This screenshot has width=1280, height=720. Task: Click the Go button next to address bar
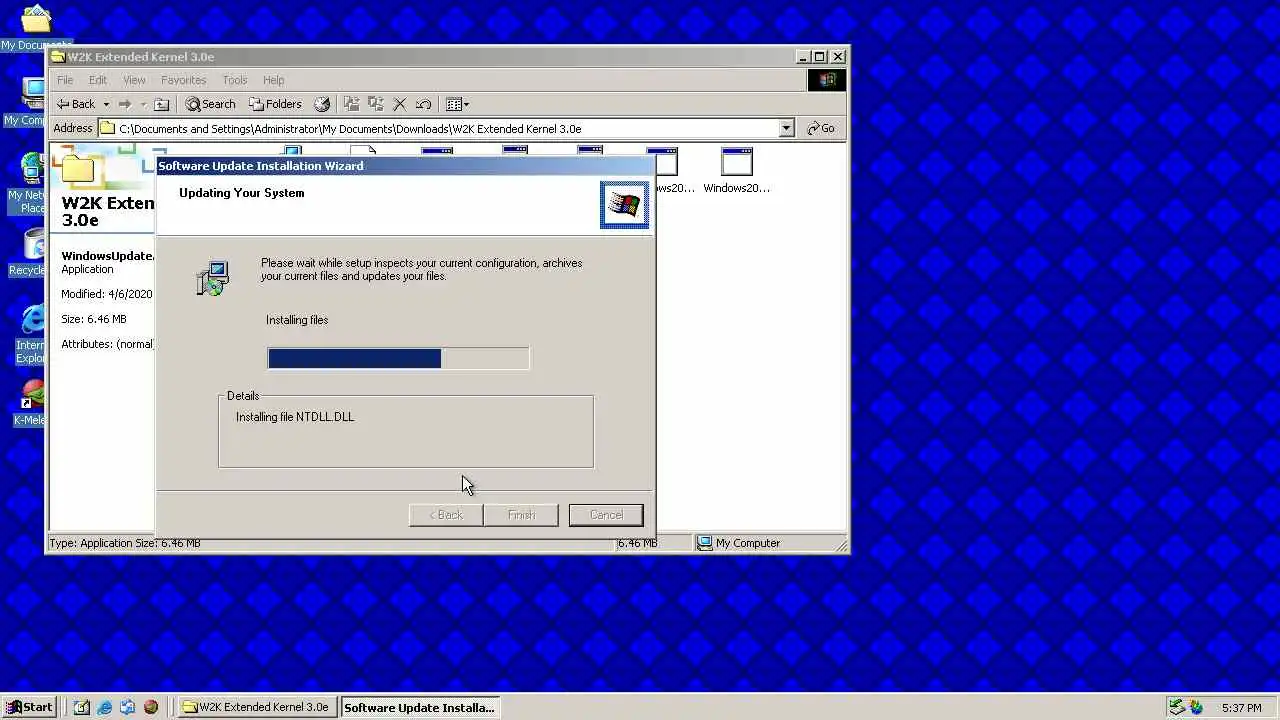(821, 128)
